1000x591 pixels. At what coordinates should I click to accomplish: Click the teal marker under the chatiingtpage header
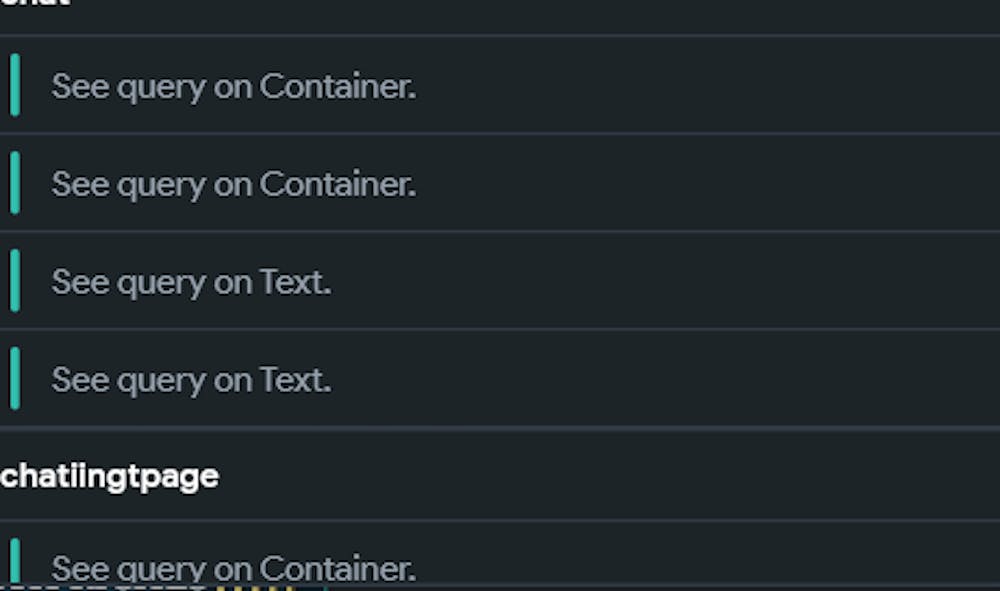click(15, 562)
